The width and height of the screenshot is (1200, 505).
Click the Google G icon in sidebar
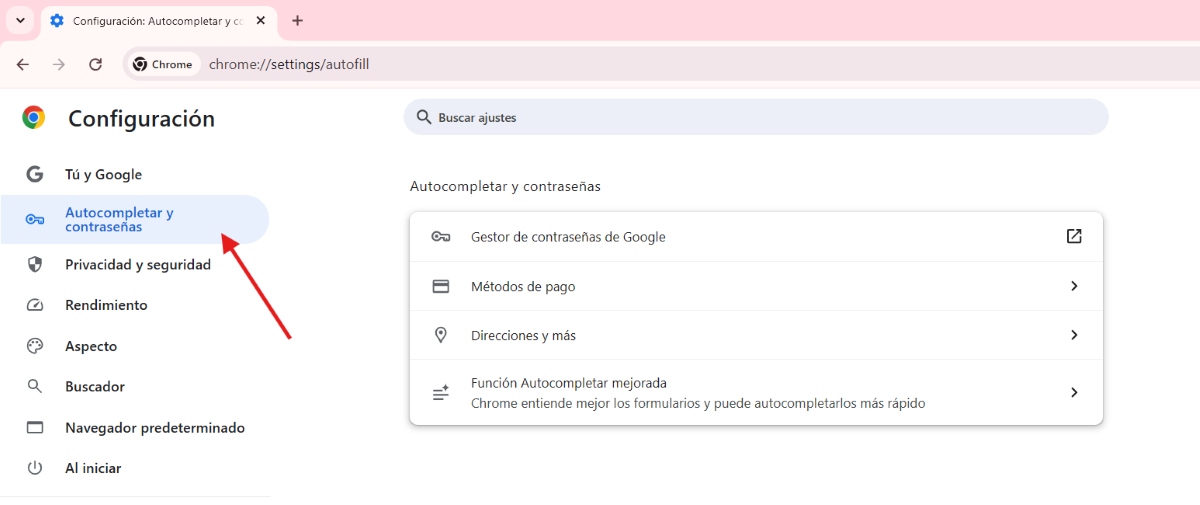[x=35, y=174]
